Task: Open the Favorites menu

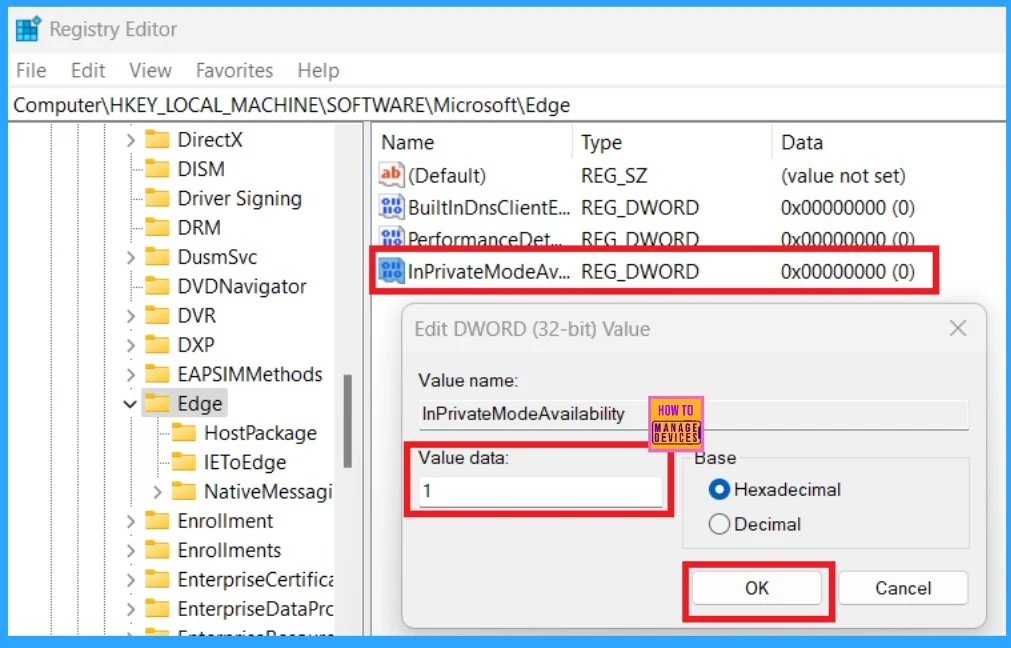Action: coord(235,70)
